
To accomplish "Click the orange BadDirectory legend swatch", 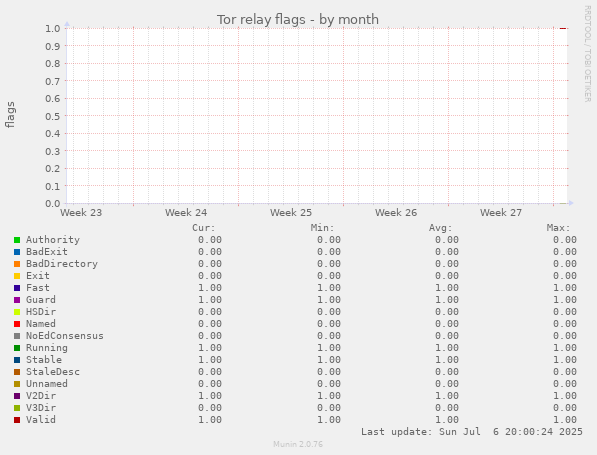I will [x=17, y=264].
